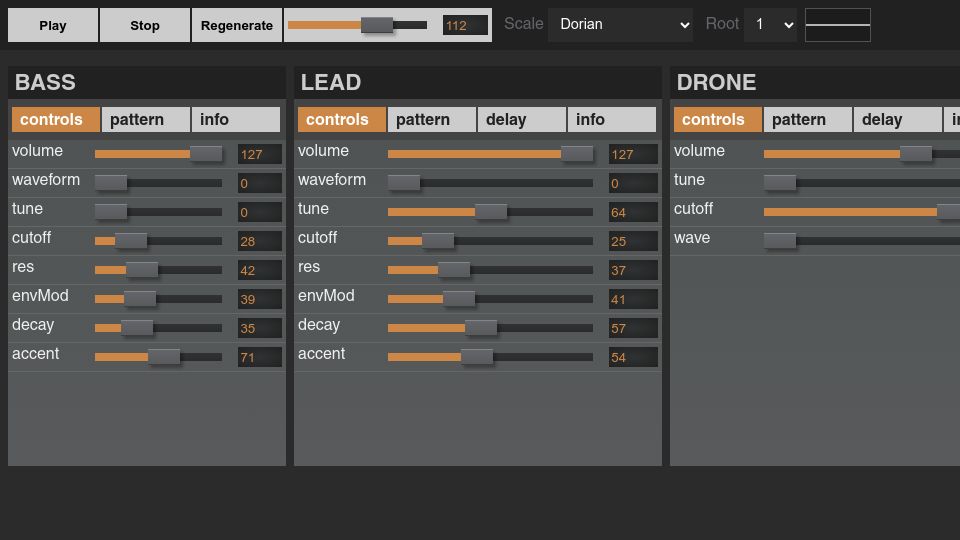Click the LEAD accent slider handle

click(477, 357)
